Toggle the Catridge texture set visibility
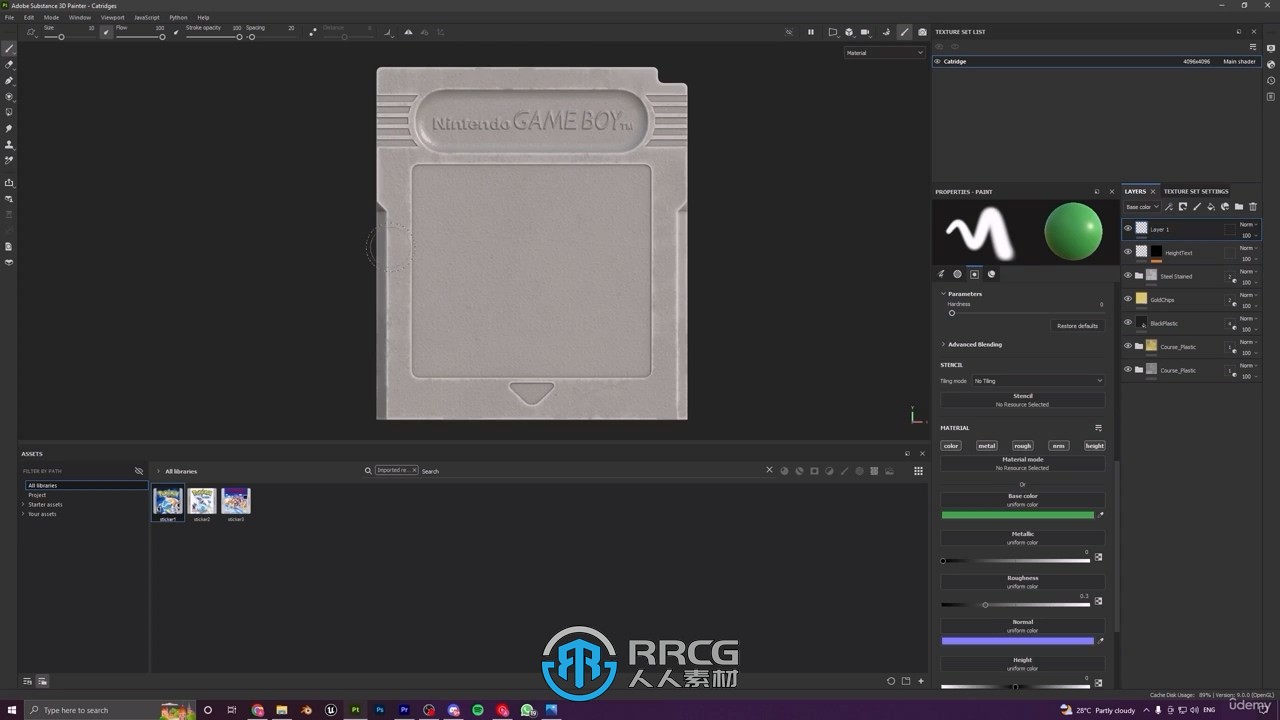The image size is (1280, 720). tap(937, 61)
